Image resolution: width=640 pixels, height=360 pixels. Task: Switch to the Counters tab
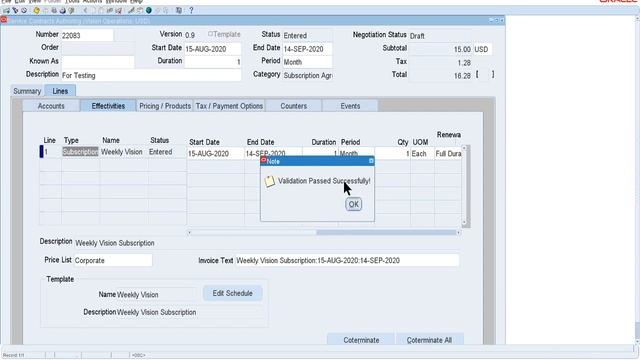pyautogui.click(x=293, y=106)
